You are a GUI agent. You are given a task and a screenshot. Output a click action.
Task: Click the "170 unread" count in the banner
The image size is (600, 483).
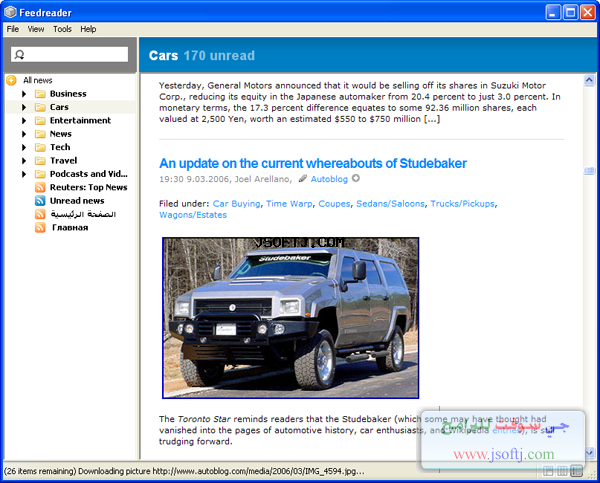point(219,55)
